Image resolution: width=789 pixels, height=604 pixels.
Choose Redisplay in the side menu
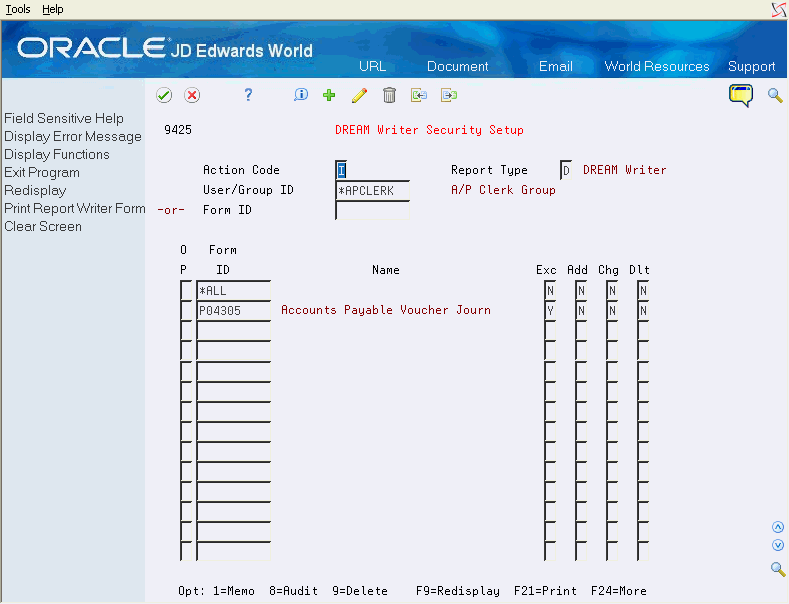point(35,191)
